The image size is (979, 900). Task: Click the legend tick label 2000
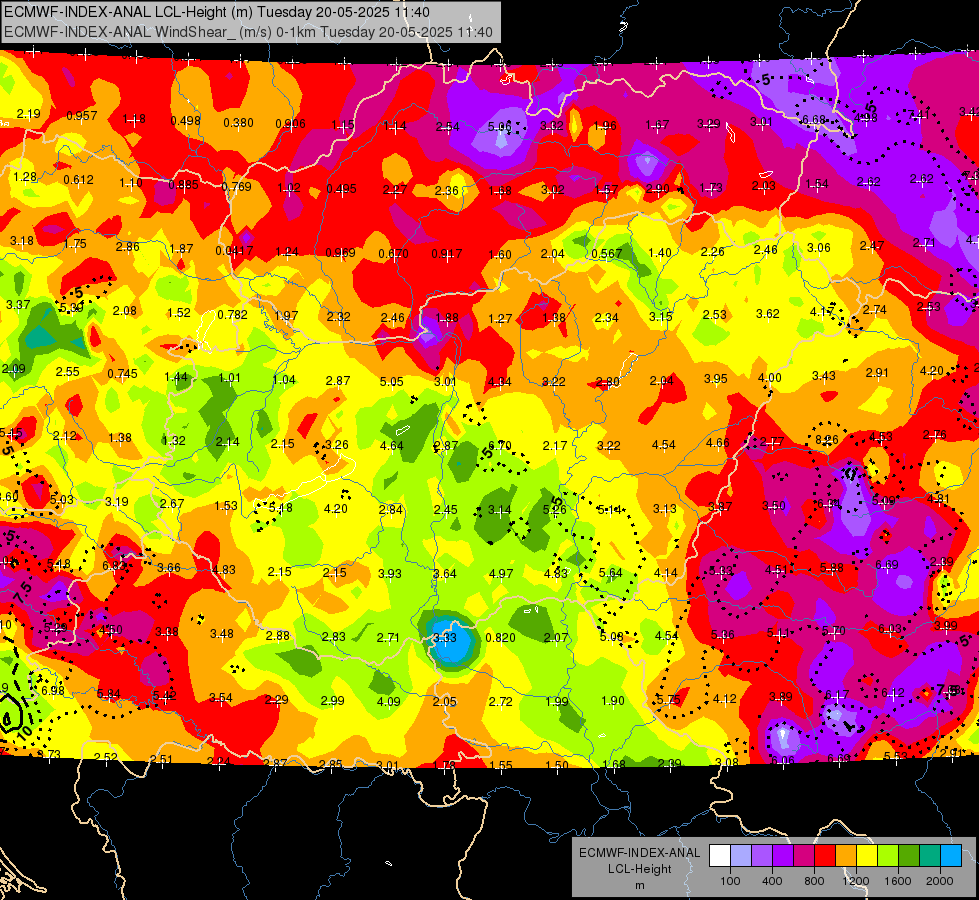coord(940,881)
